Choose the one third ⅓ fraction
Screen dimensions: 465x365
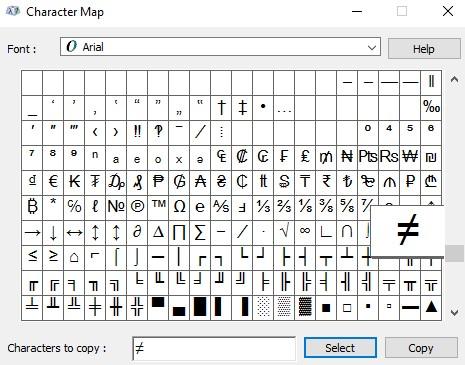pos(263,208)
